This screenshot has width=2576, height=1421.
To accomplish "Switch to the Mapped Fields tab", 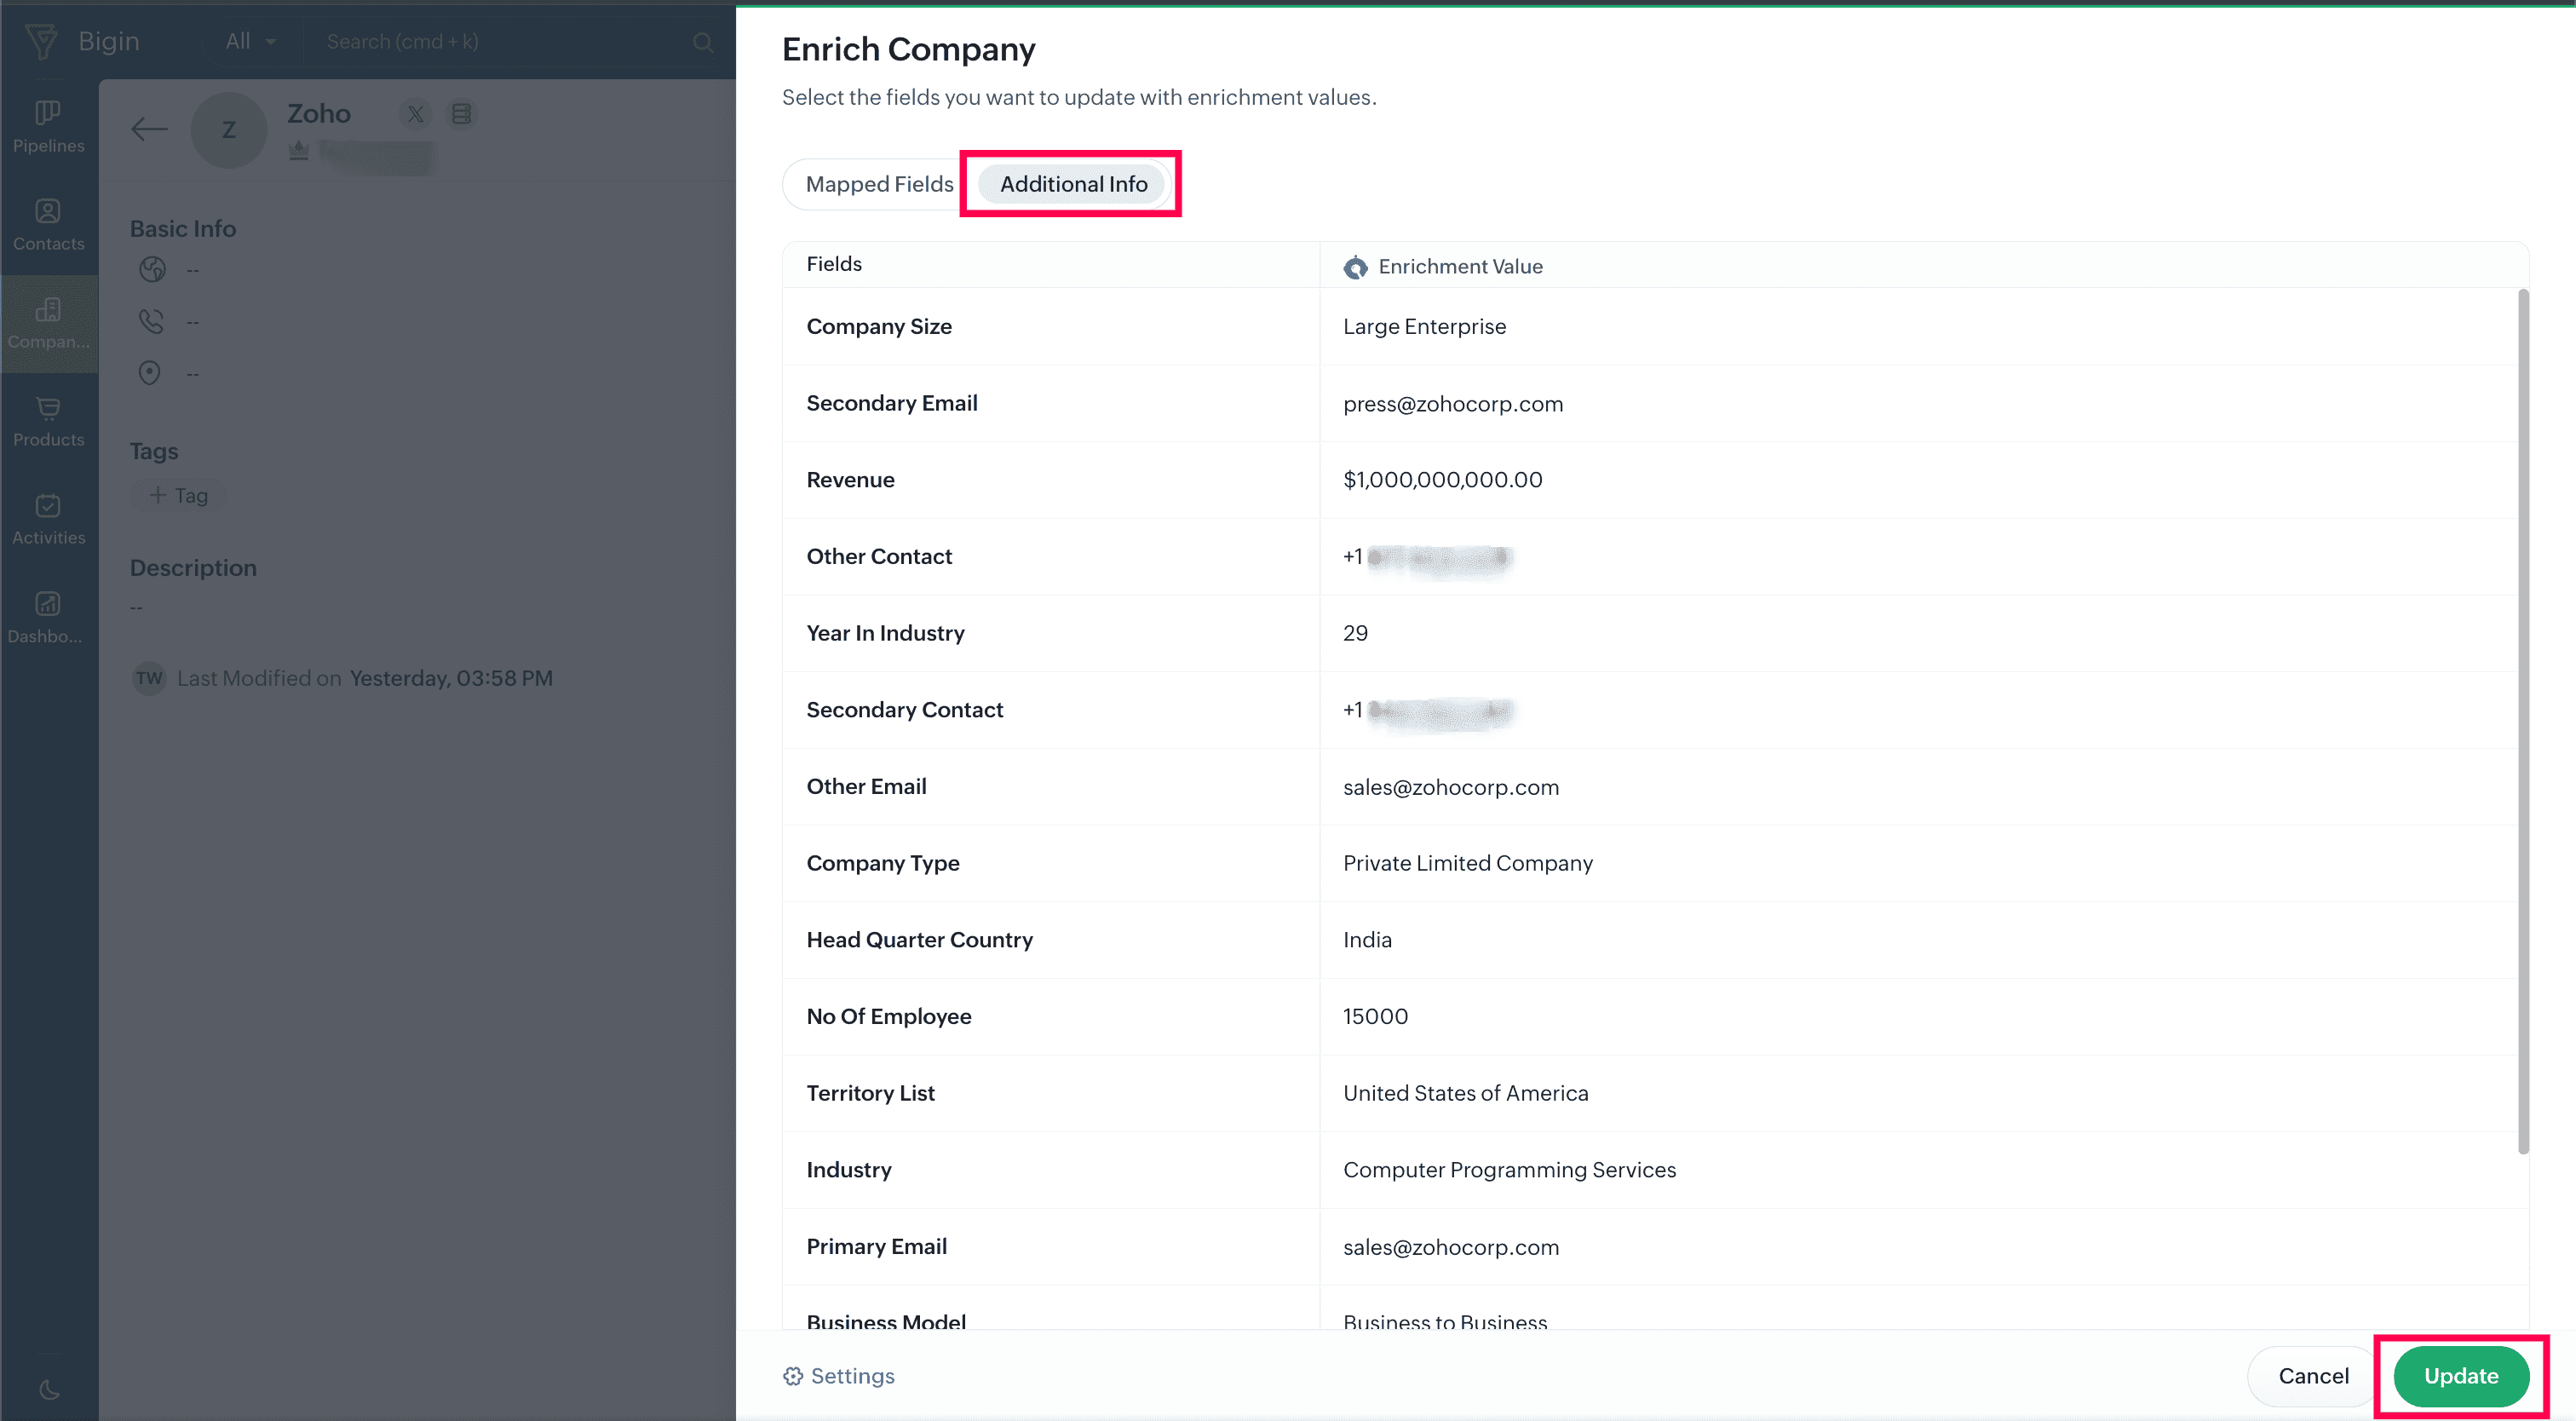I will coord(878,184).
